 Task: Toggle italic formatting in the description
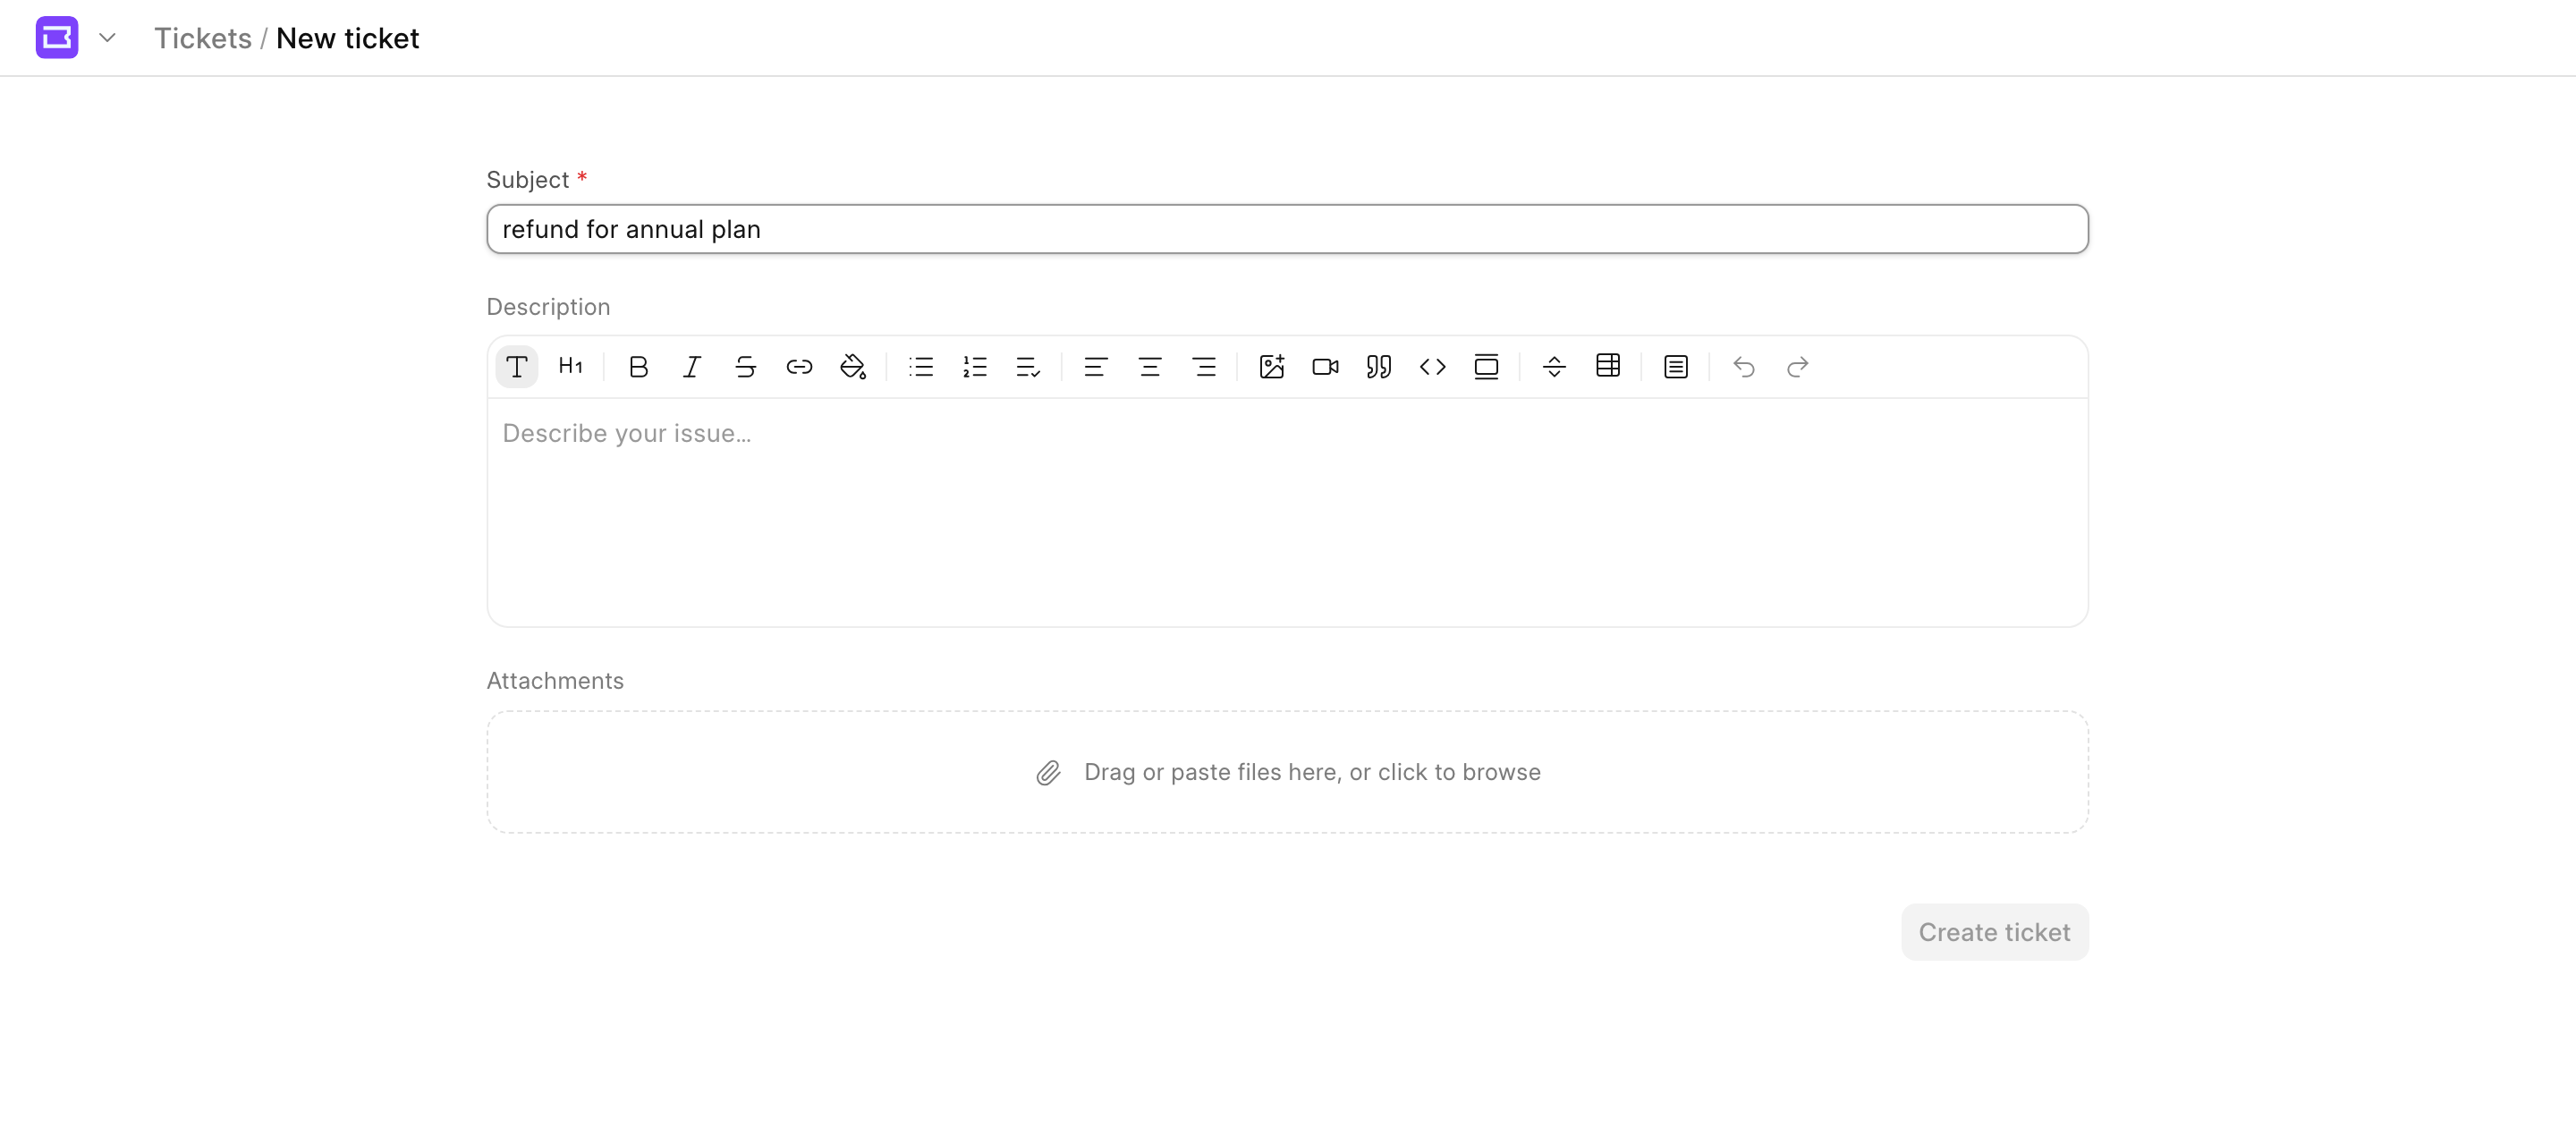pyautogui.click(x=692, y=367)
